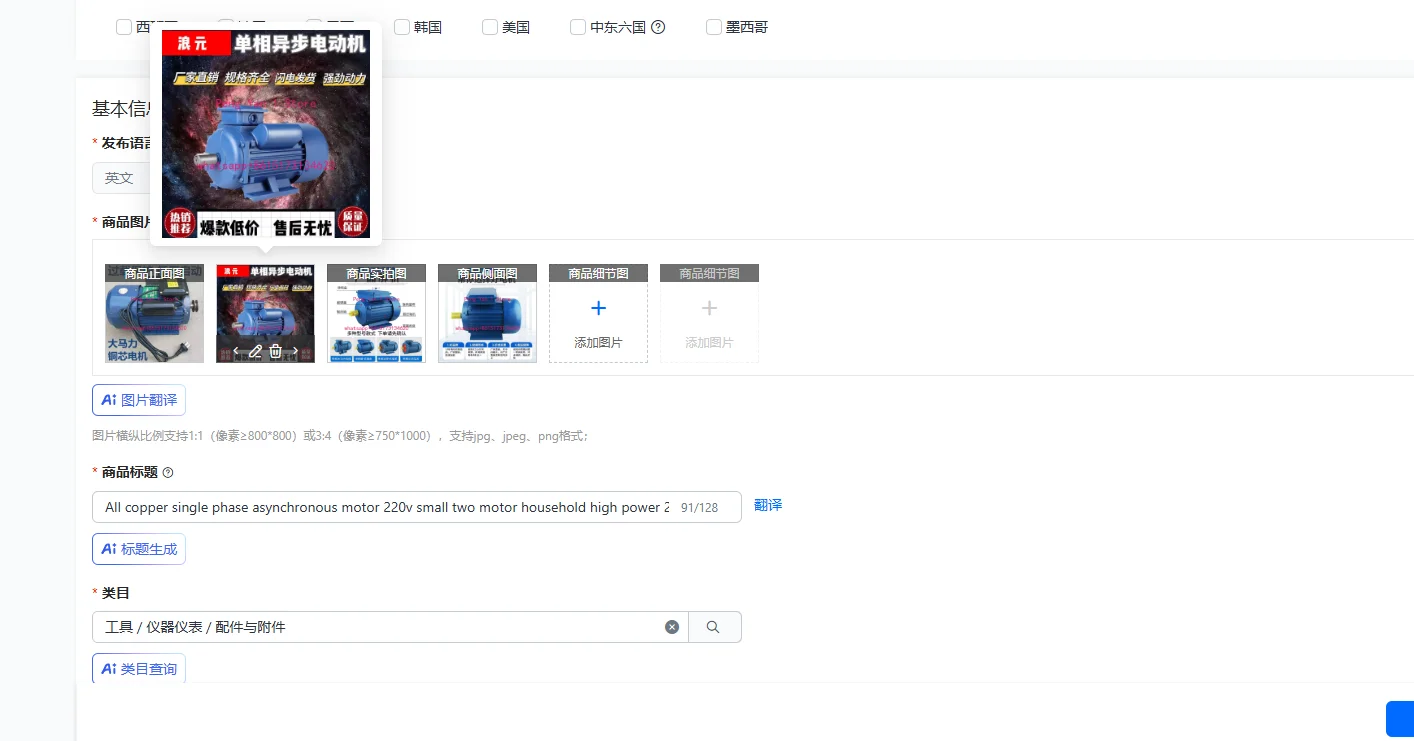Select the 商品实拍图 thumbnail
The image size is (1414, 741).
pos(376,313)
